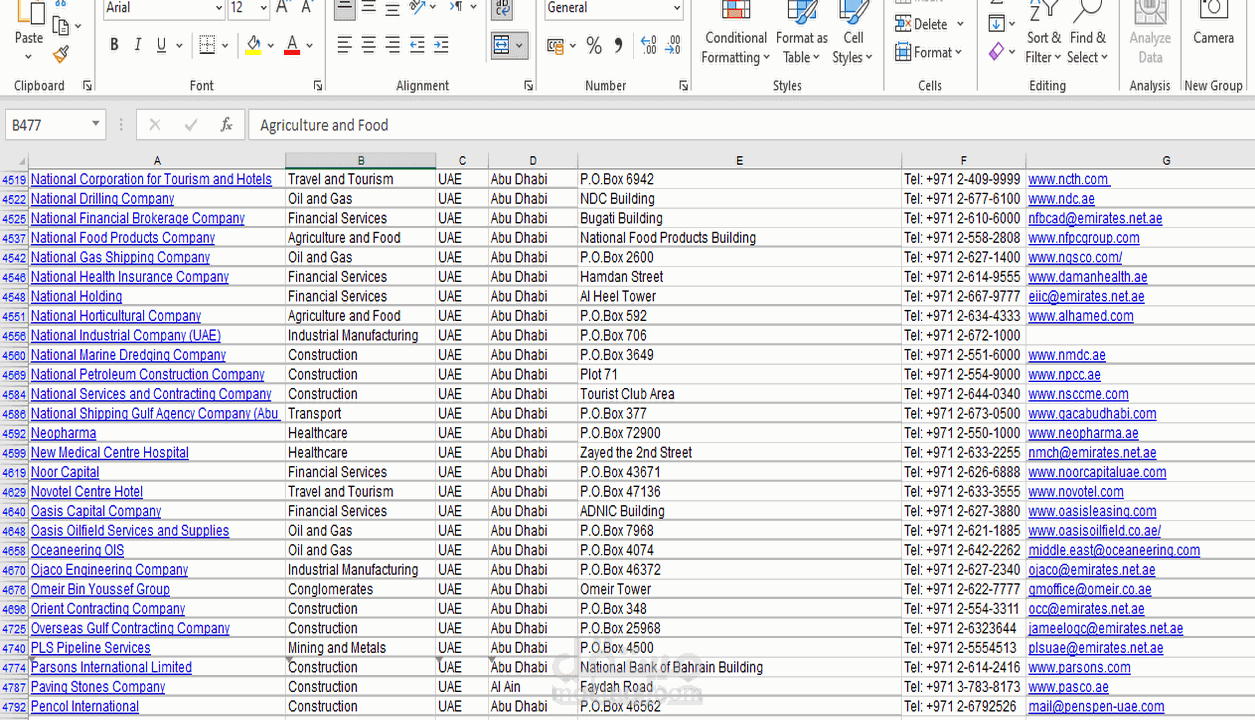
Task: Open Clipboard dialog launcher
Action: tap(88, 86)
